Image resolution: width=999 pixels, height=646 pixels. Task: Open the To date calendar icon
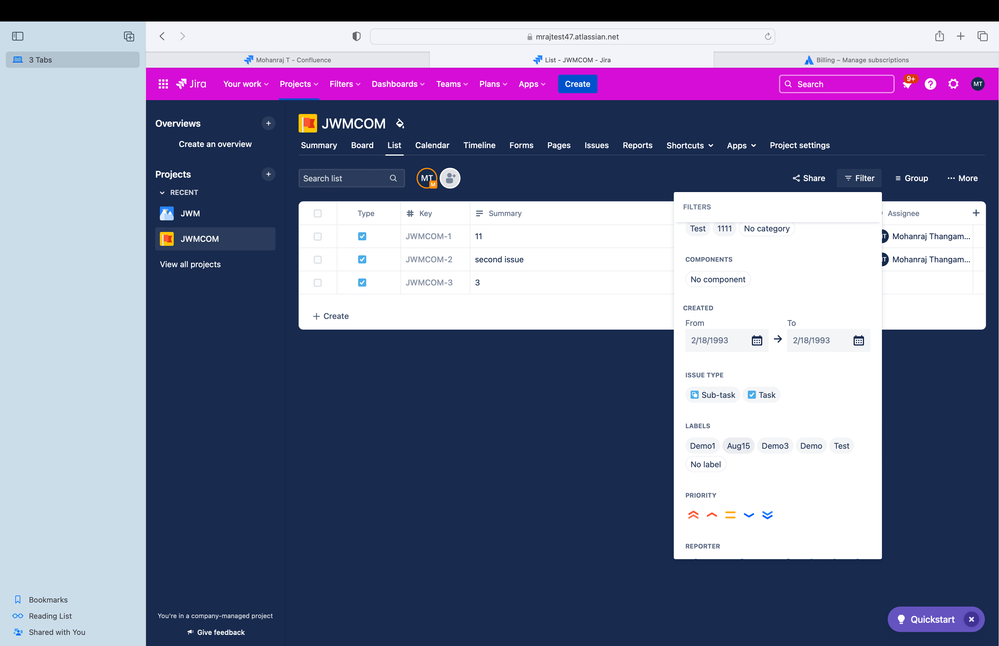pyautogui.click(x=858, y=340)
